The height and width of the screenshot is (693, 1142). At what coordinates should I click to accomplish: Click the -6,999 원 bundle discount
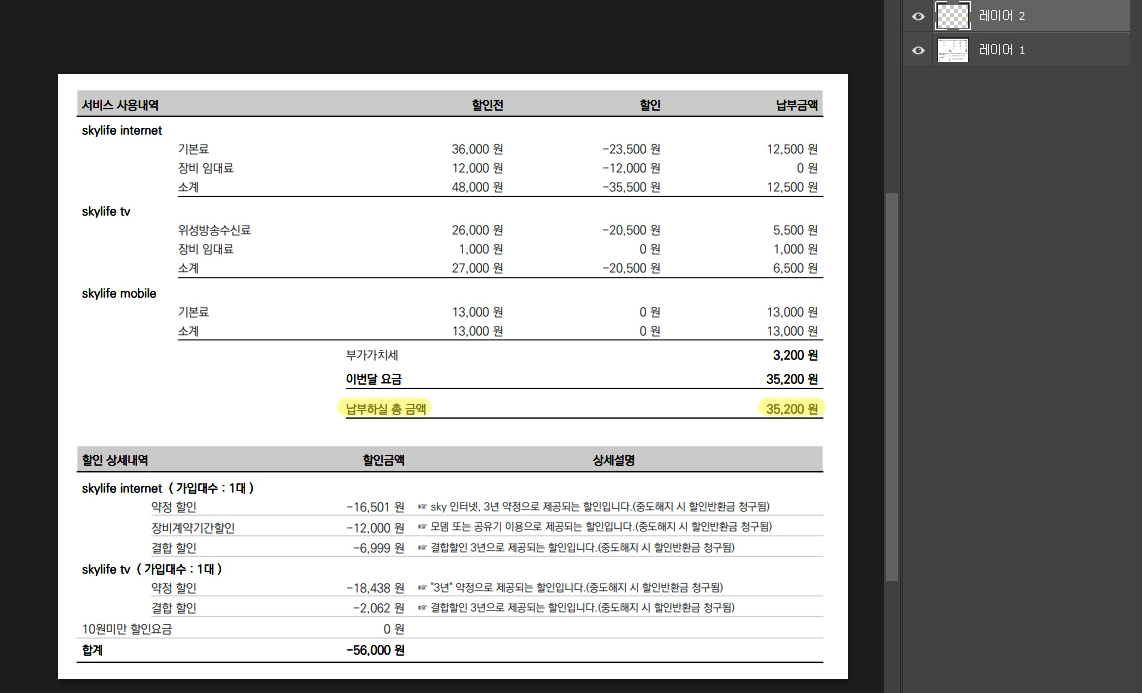pyautogui.click(x=379, y=548)
